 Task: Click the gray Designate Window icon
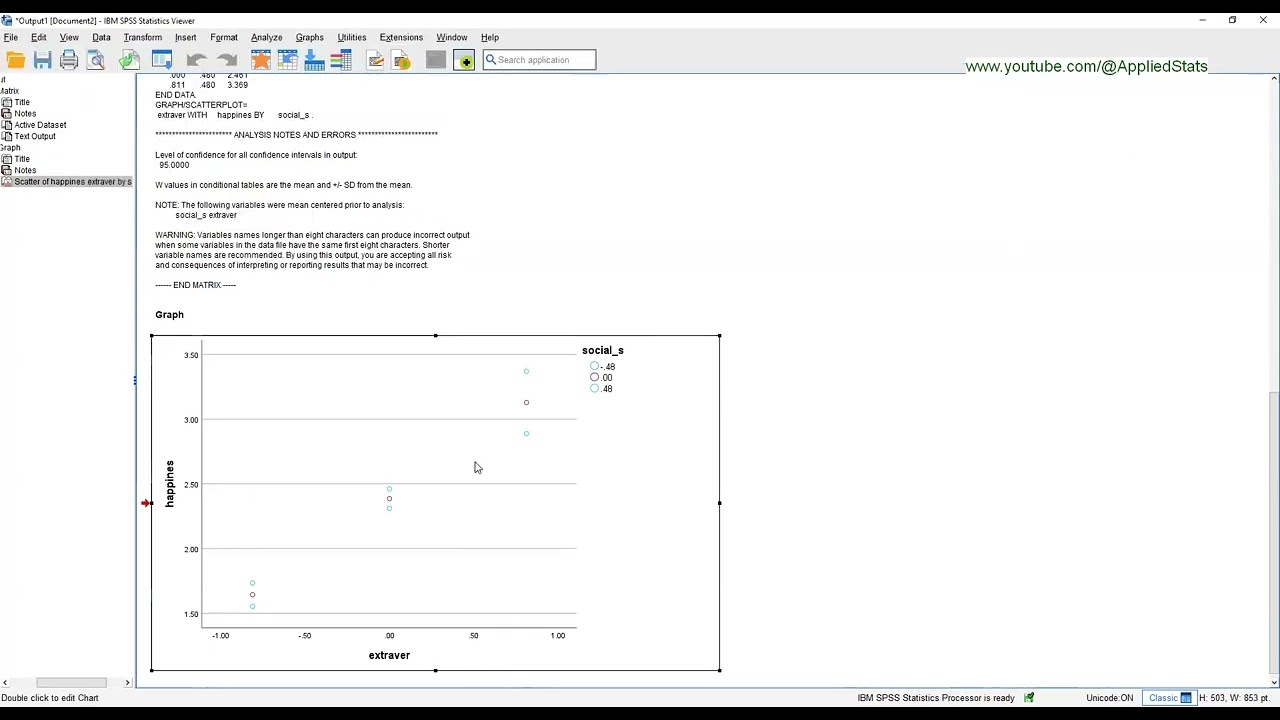click(436, 60)
